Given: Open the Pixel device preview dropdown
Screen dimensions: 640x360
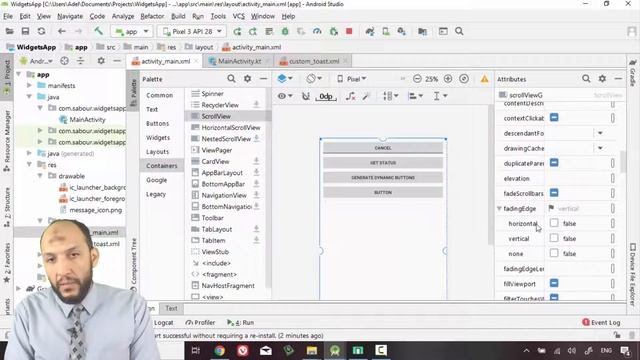Looking at the screenshot, I should [351, 79].
